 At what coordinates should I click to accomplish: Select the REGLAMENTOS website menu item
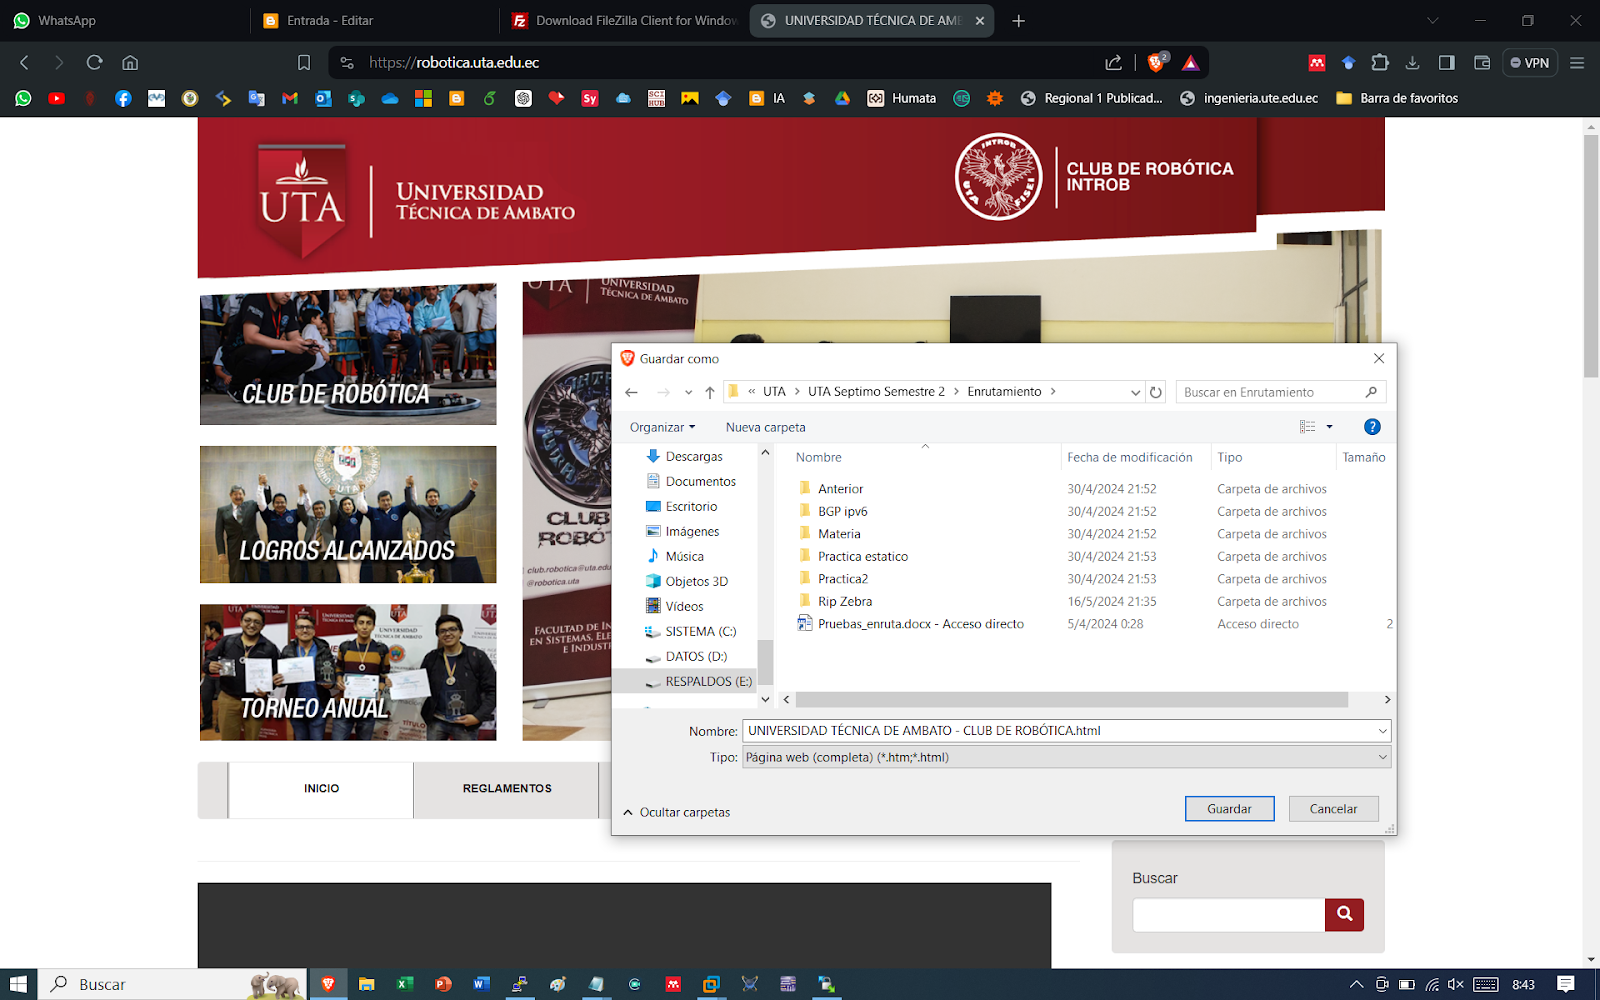[x=507, y=788]
